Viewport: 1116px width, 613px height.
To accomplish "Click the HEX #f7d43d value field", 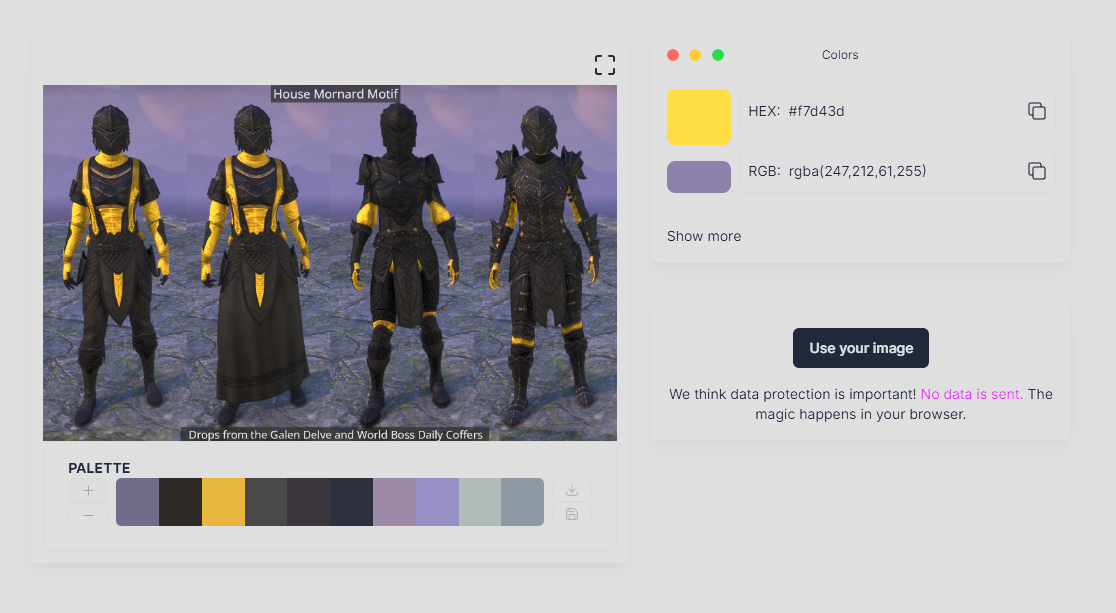I will click(897, 111).
